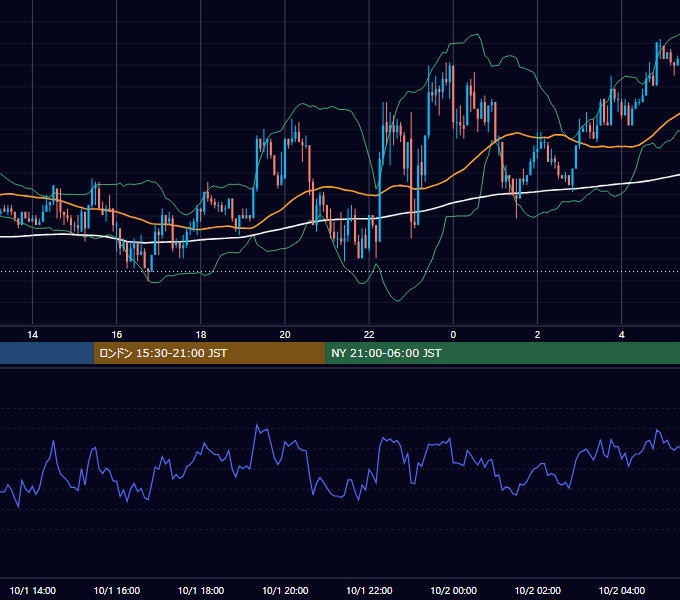Click the hour label 16 on the time axis
The image size is (680, 600).
[x=117, y=335]
